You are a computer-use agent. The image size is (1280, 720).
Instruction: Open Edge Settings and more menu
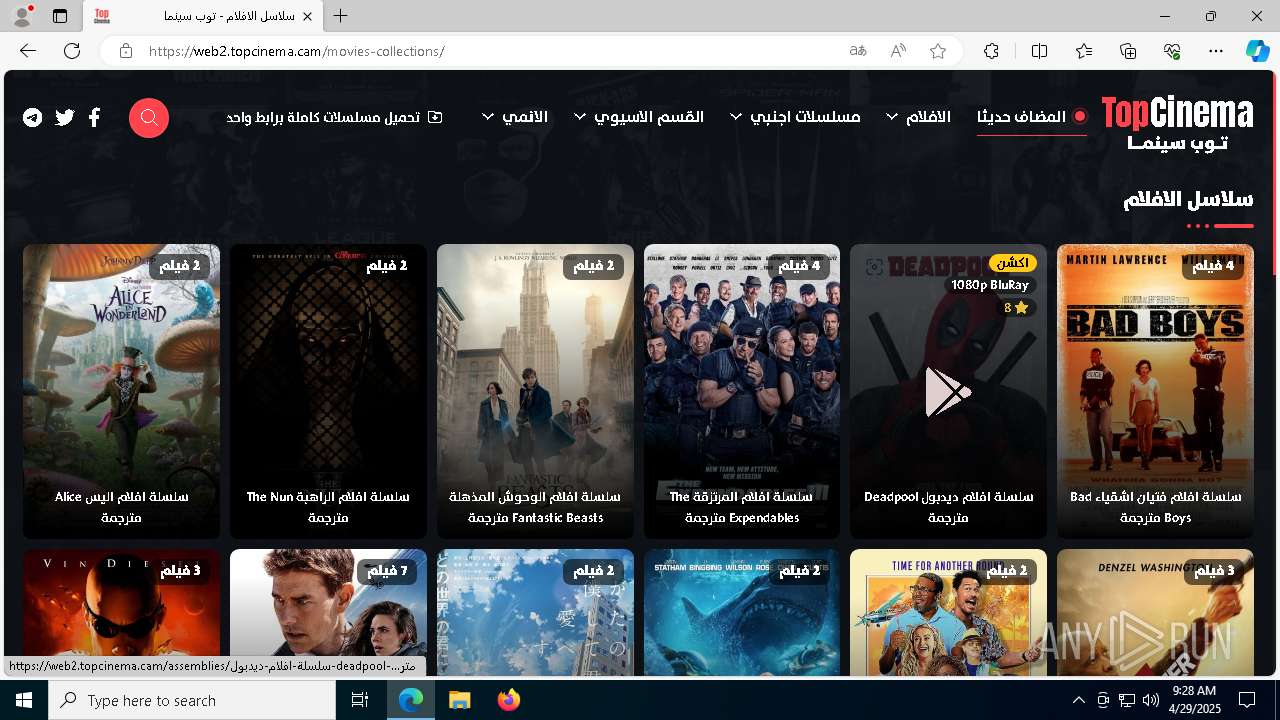1216,51
